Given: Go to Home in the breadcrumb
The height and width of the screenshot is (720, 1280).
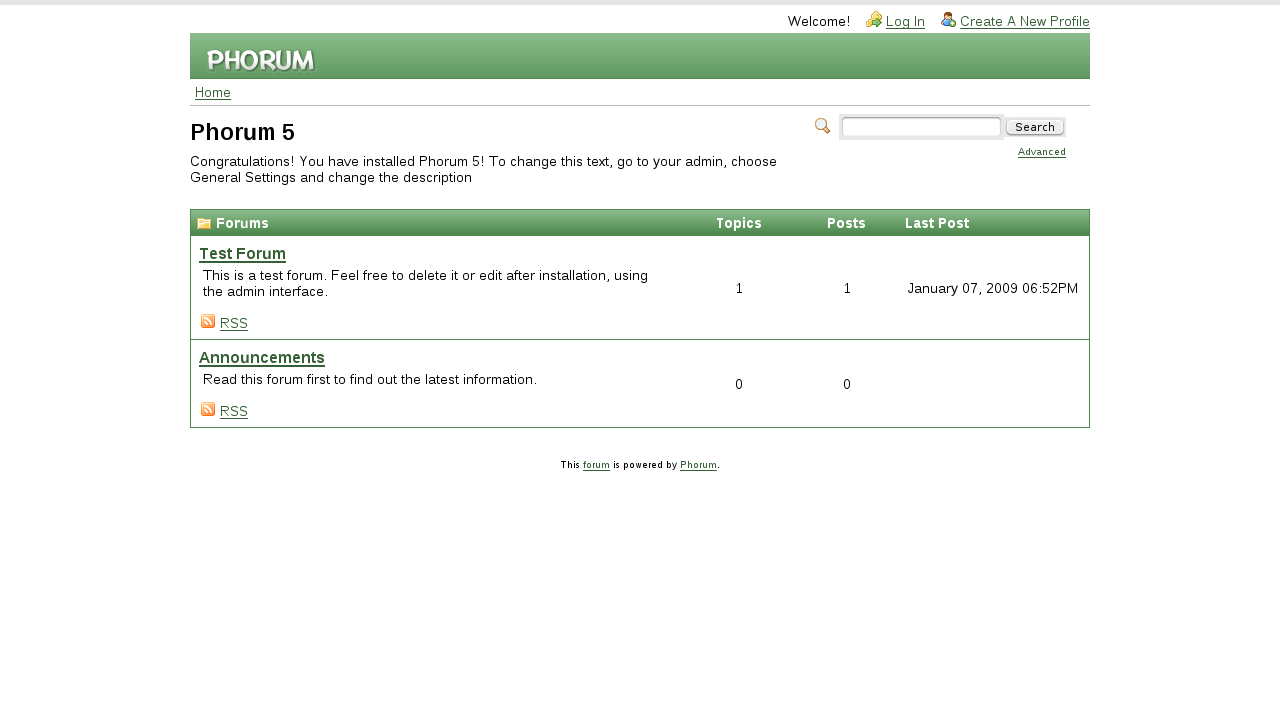Looking at the screenshot, I should (213, 93).
